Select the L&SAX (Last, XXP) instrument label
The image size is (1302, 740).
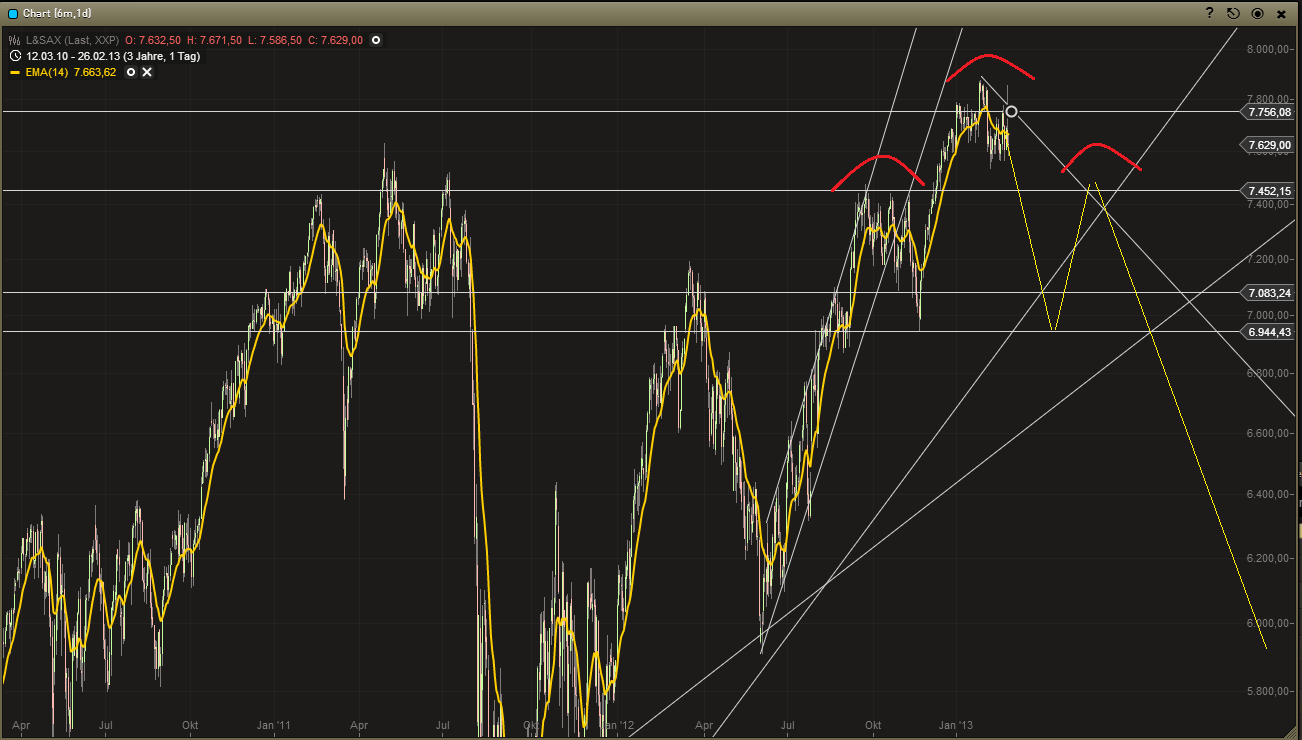click(71, 40)
